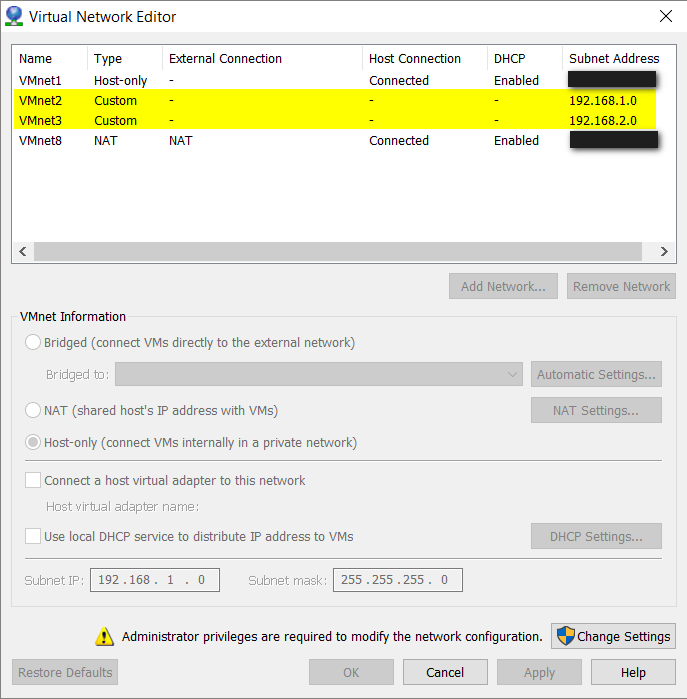Click Restore Defaults button
Screen dimensions: 687x699
[x=65, y=672]
